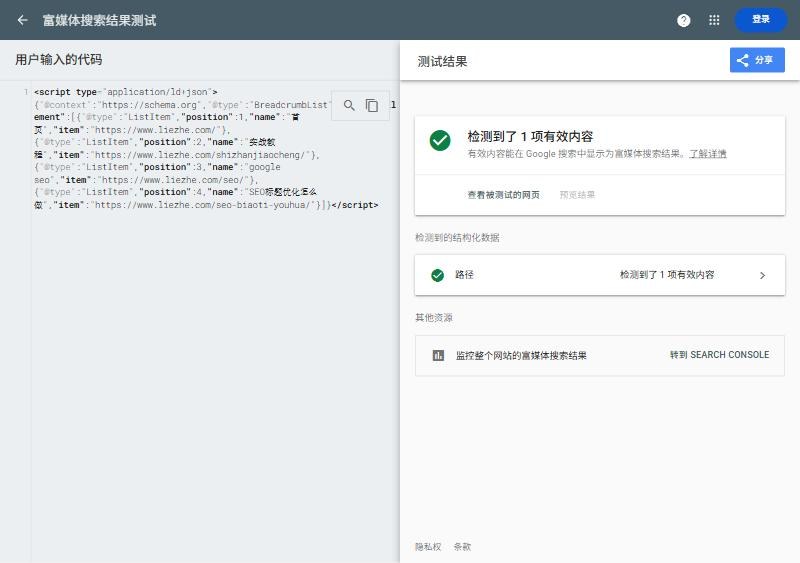Open the Google apps grid icon
The image size is (800, 563).
714,20
